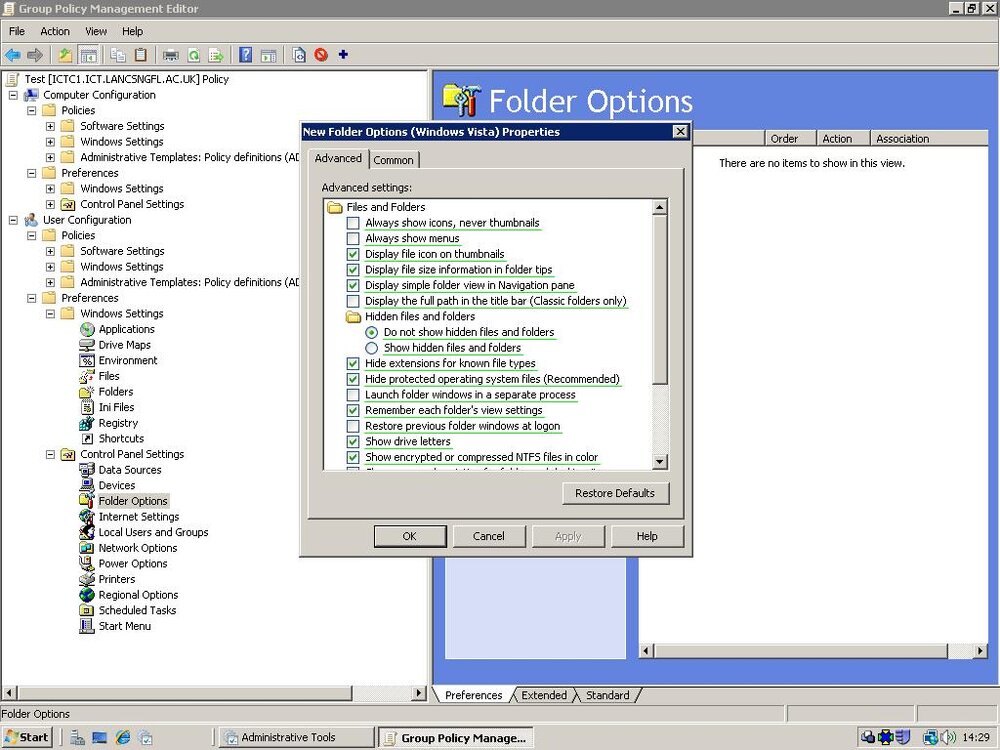Expand Software Settings under Computer Configuration
1000x750 pixels.
point(50,126)
